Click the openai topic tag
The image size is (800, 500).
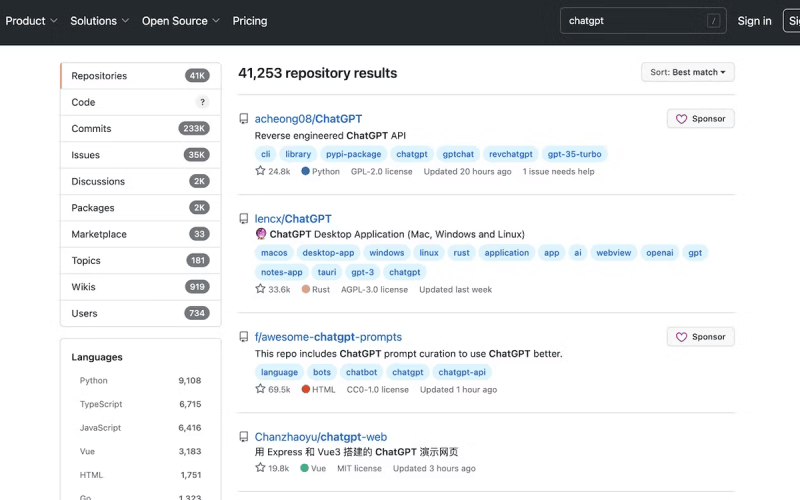(x=660, y=253)
